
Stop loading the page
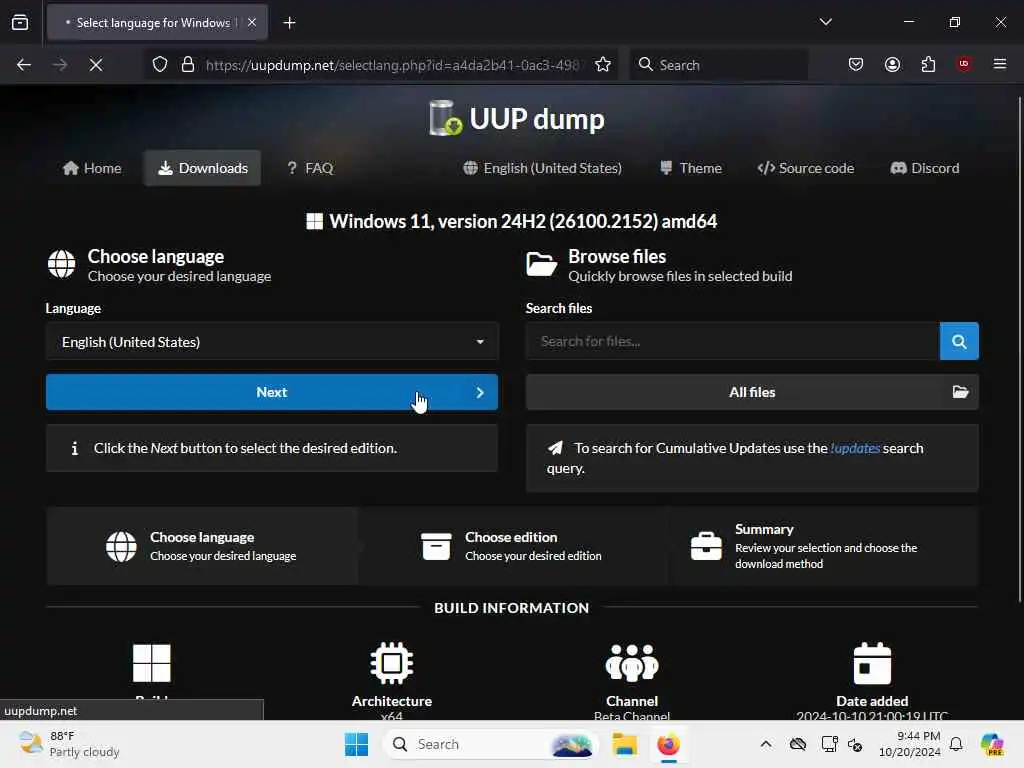[96, 65]
